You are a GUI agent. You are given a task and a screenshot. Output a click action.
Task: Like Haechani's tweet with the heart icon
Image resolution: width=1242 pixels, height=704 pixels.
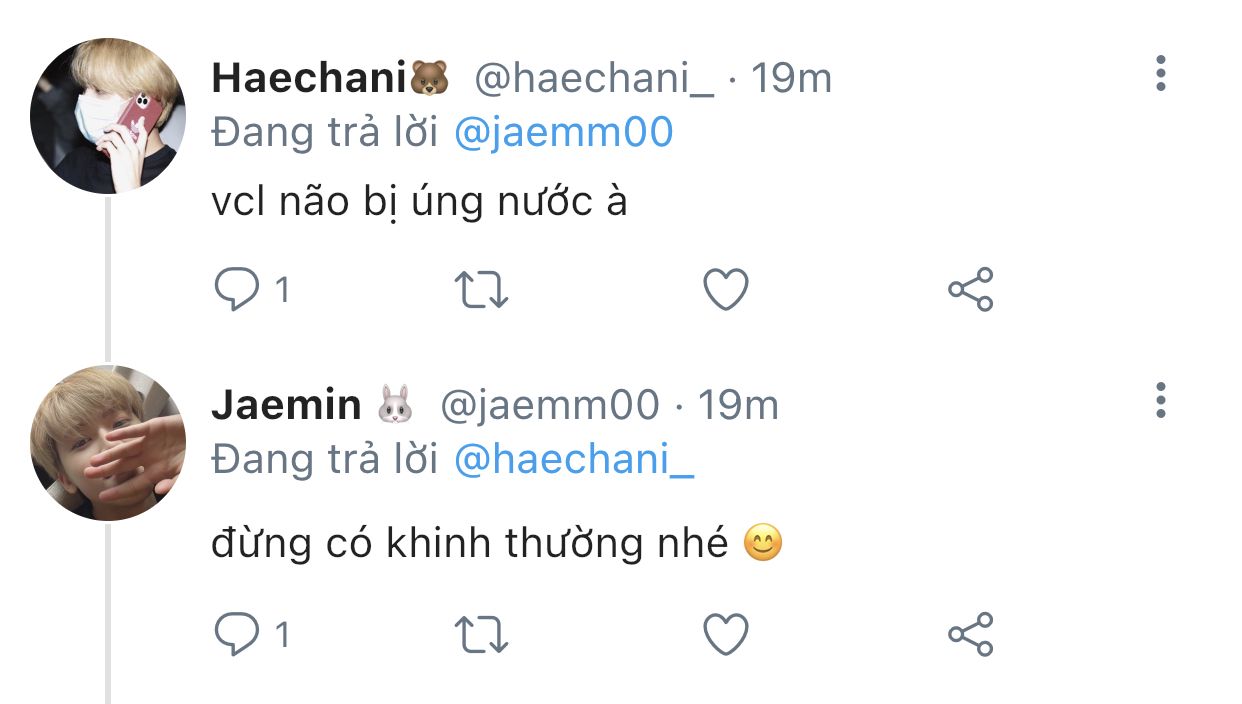(726, 290)
